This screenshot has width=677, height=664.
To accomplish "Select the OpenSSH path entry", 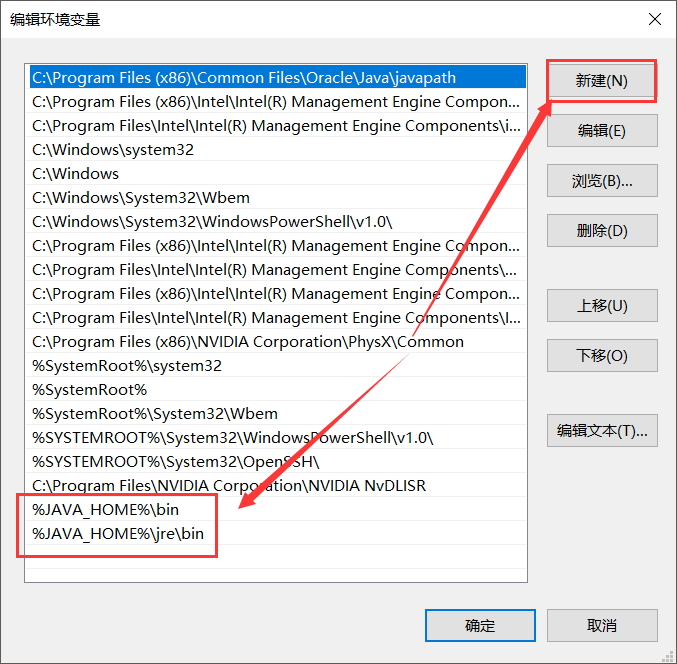I will pos(176,462).
